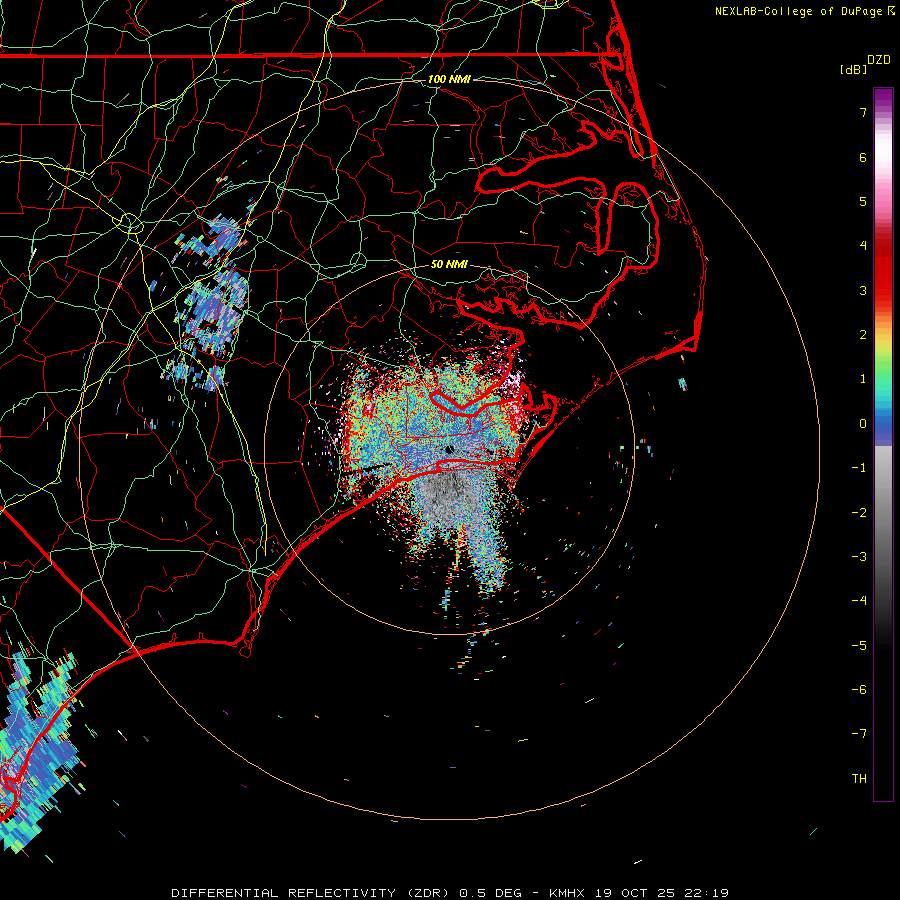Click the color scale label 1
Screen dimensions: 900x900
863,379
